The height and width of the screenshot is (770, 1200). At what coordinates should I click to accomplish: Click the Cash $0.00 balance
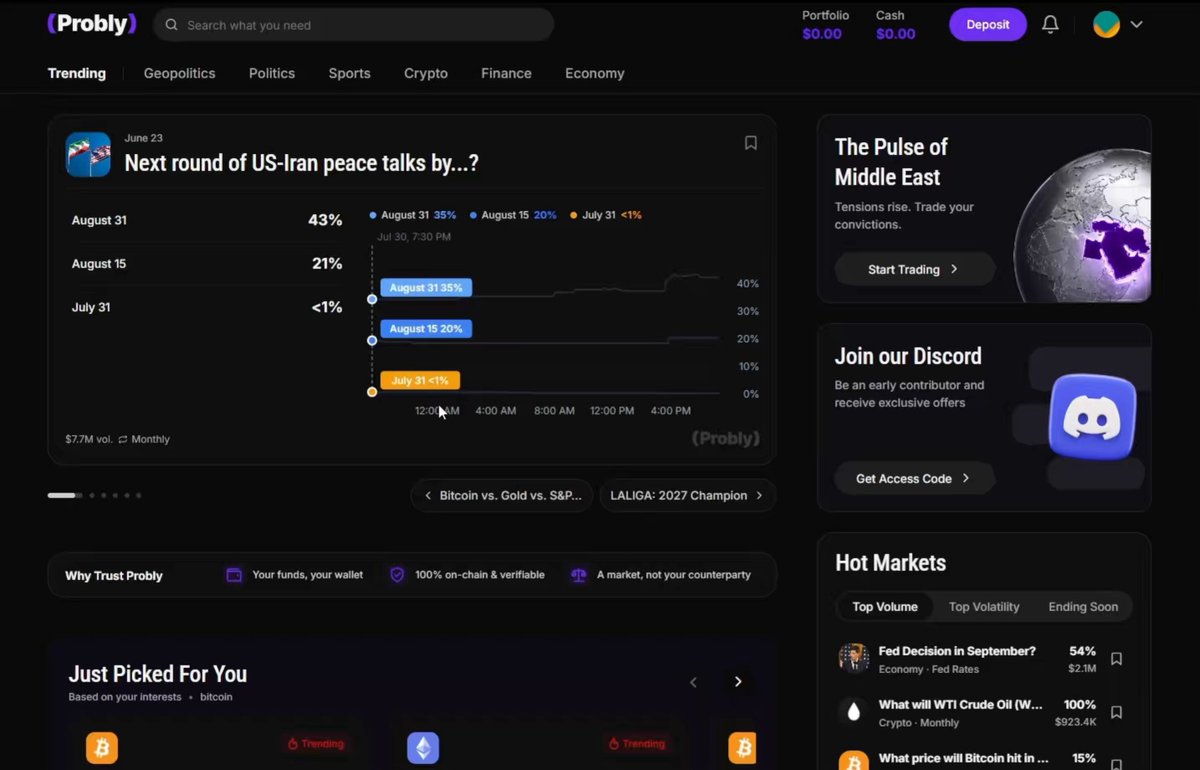point(895,25)
